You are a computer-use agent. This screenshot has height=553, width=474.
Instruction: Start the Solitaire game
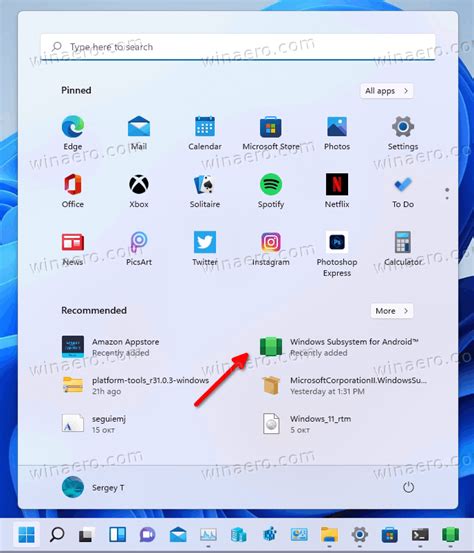(205, 191)
